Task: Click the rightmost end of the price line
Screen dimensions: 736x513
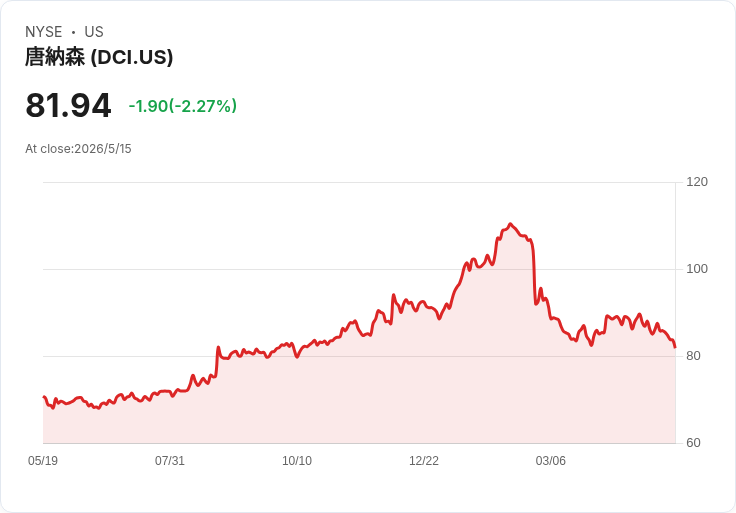Action: point(675,347)
